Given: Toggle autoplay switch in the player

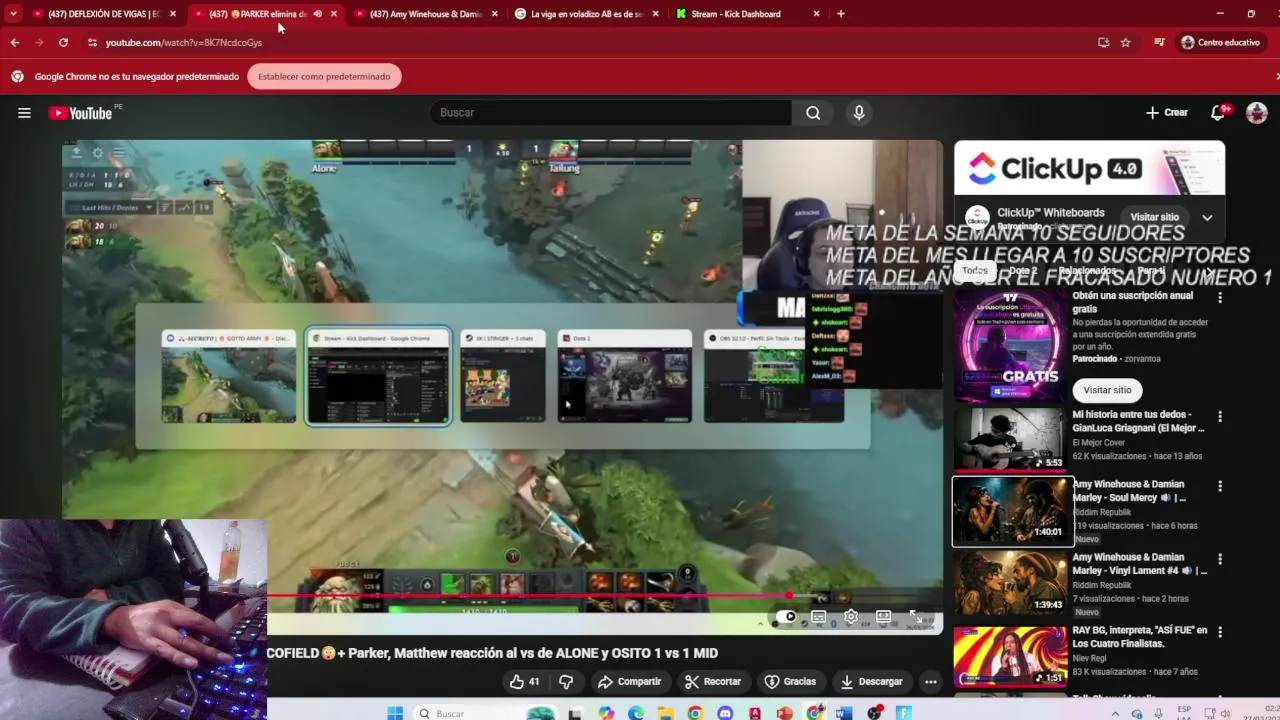Looking at the screenshot, I should click(x=786, y=617).
